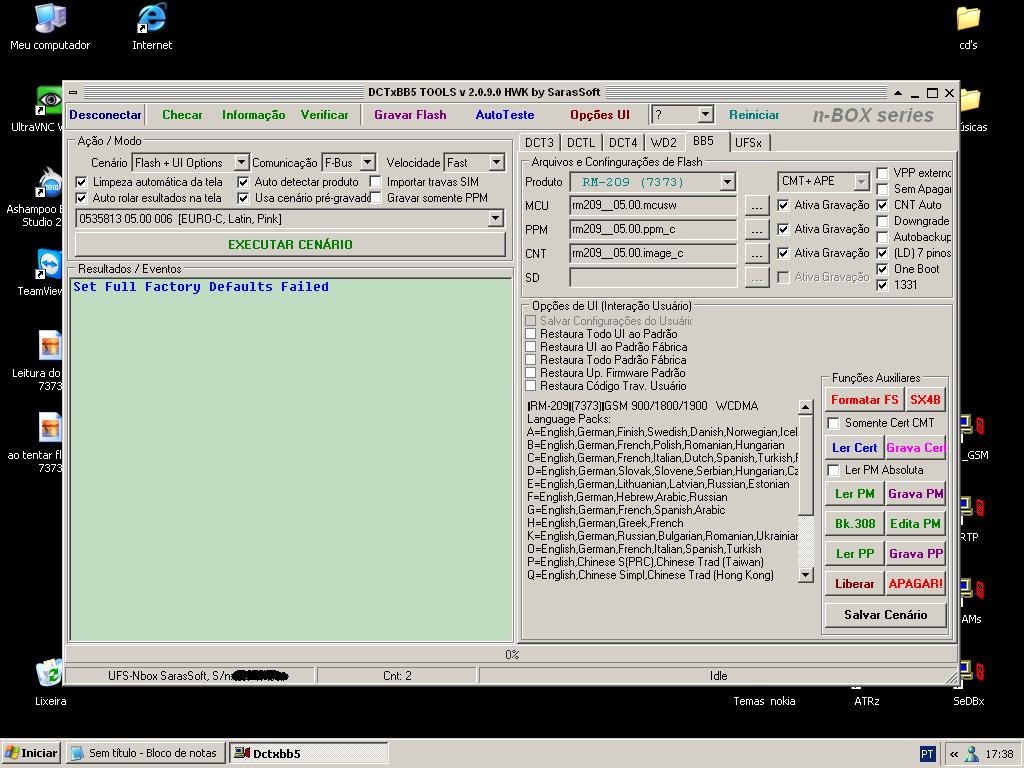This screenshot has width=1024, height=768.
Task: Toggle One Boot checkbox
Action: tap(882, 269)
